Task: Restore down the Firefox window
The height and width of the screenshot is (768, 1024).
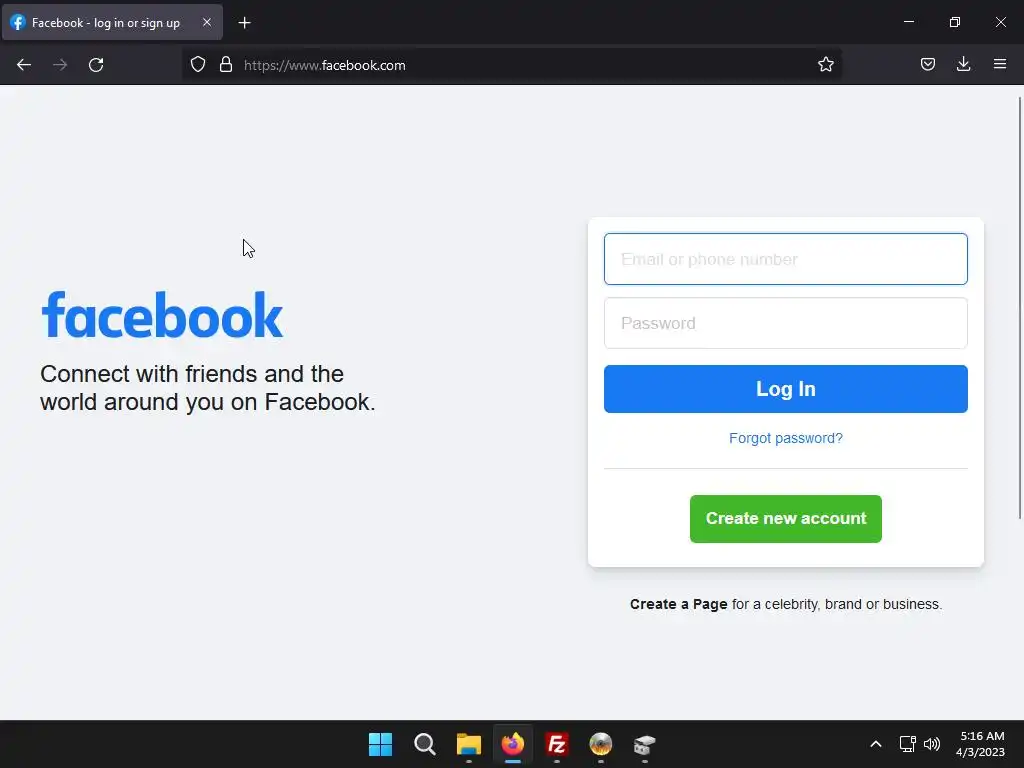Action: click(955, 22)
